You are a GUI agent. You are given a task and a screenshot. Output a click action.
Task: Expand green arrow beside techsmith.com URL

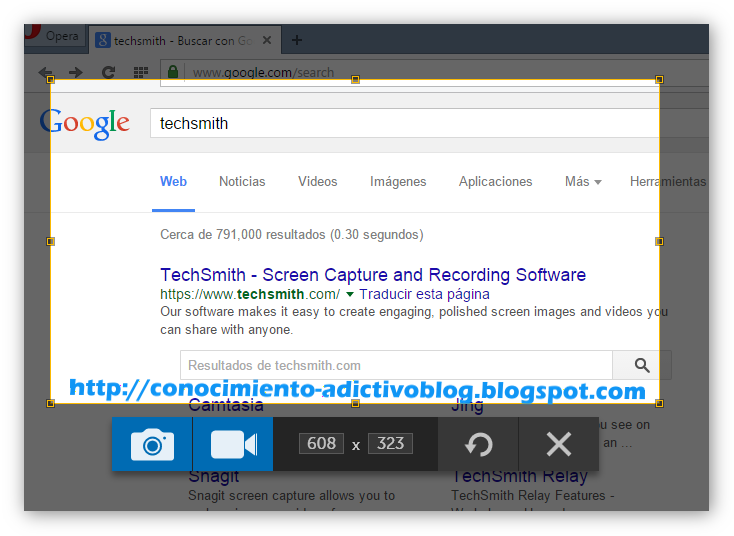point(350,294)
